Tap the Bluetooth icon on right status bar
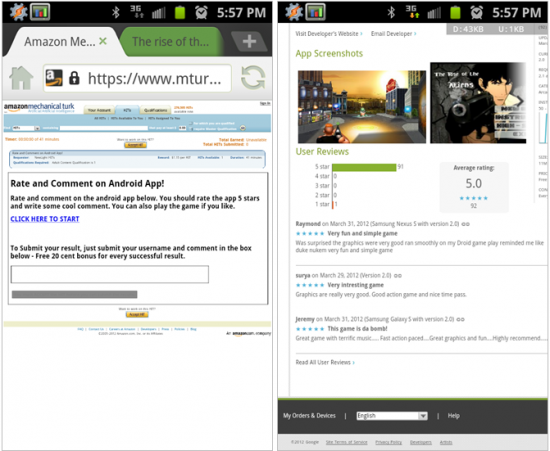 click(x=391, y=13)
